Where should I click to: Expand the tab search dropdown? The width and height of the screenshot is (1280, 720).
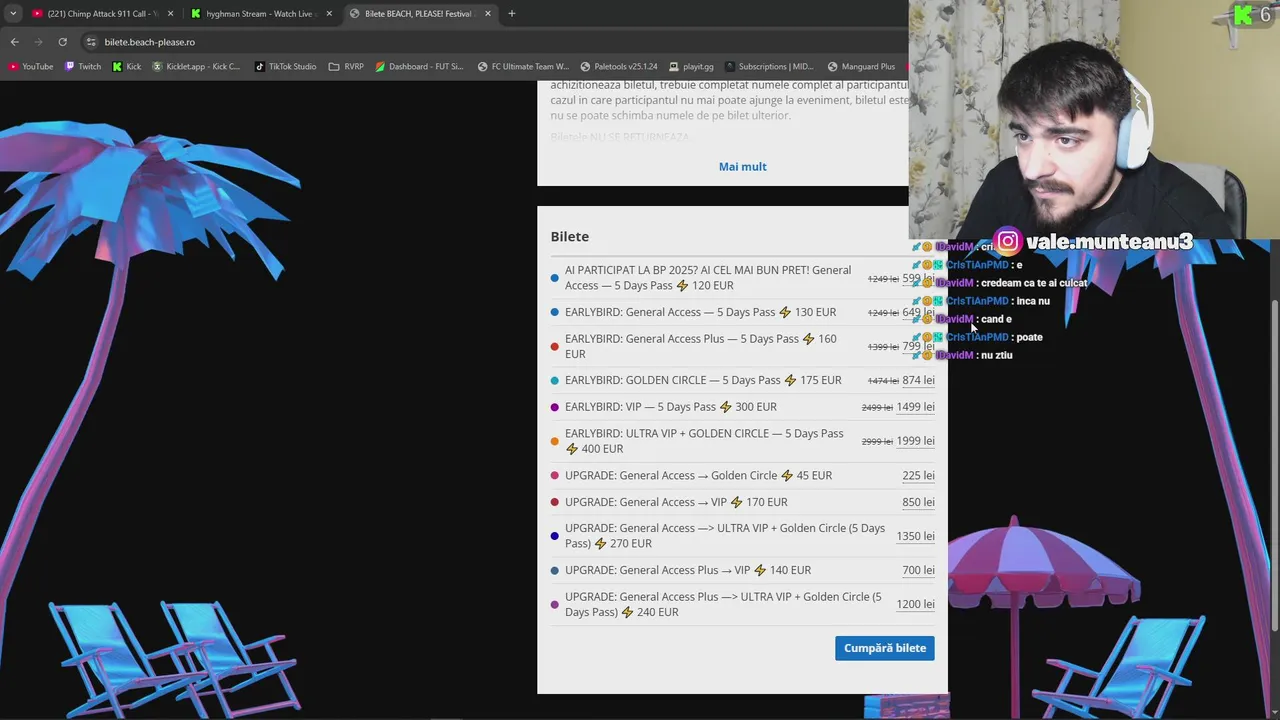[13, 14]
